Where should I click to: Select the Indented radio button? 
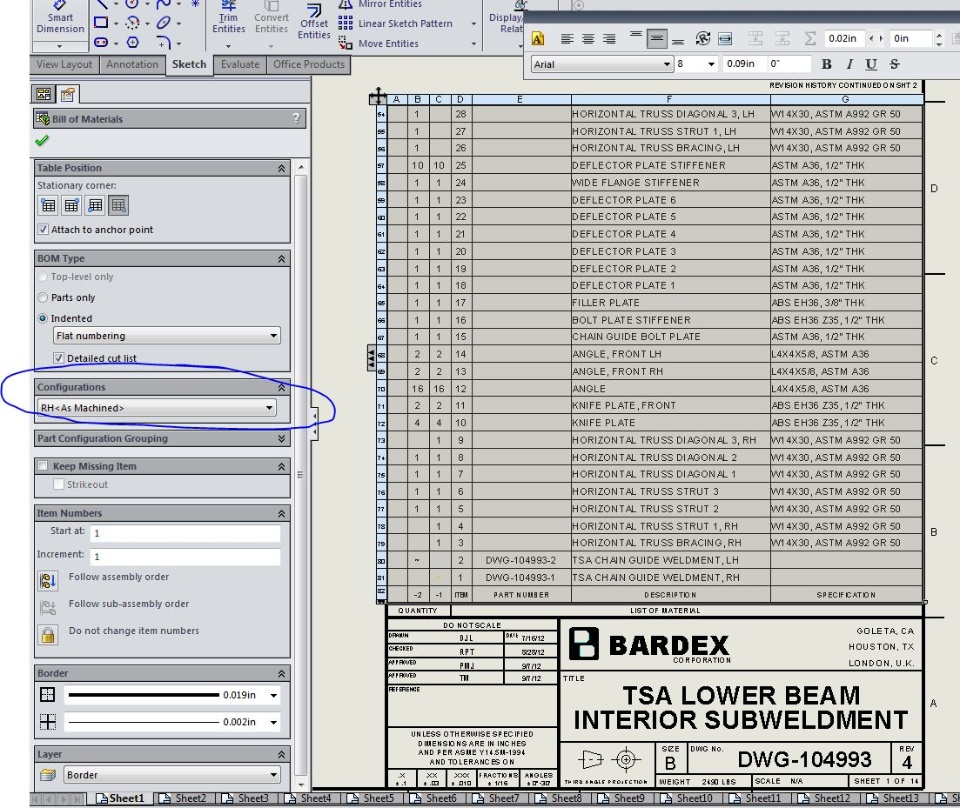(43, 318)
